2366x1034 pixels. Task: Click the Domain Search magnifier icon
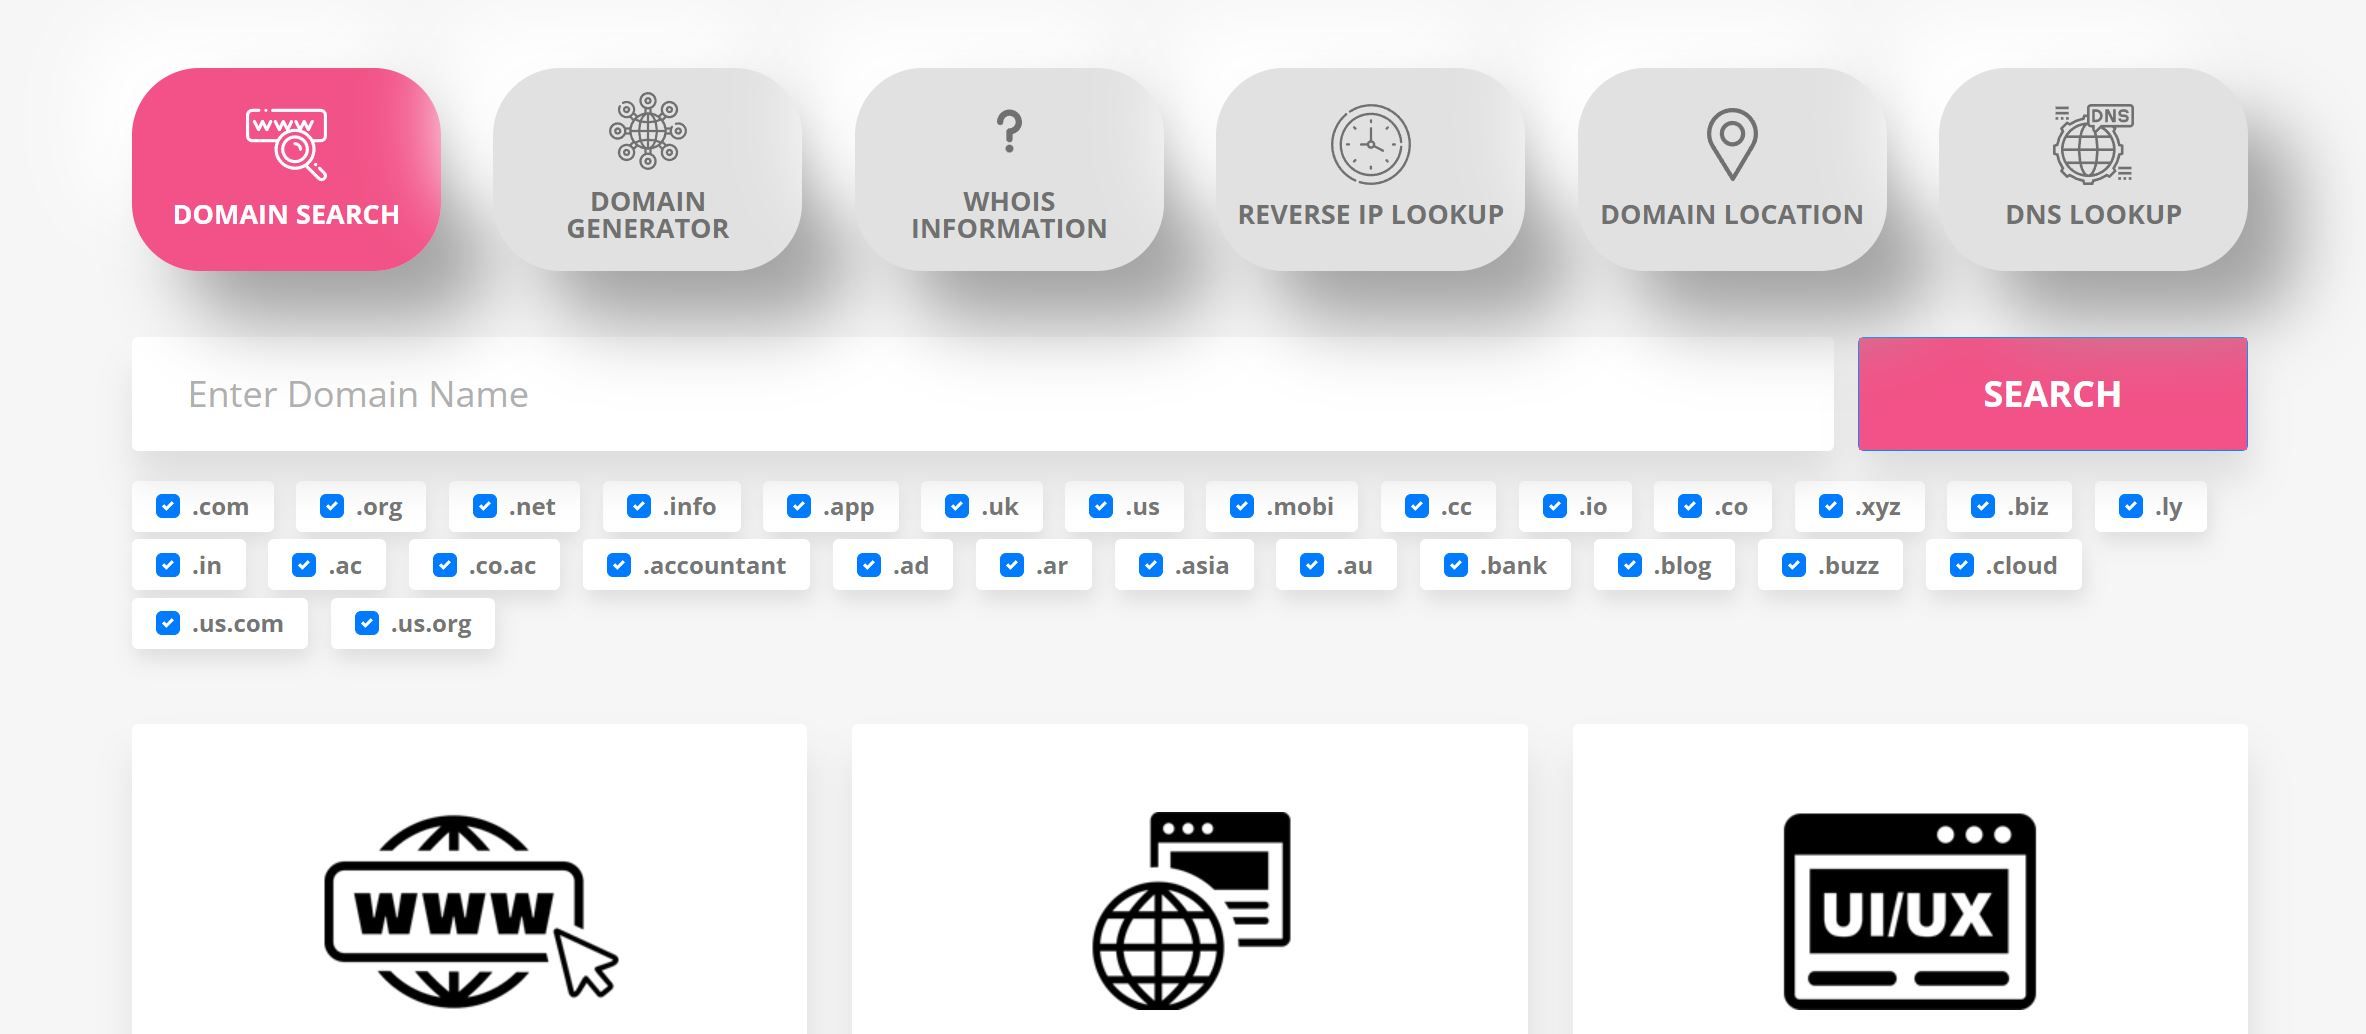pyautogui.click(x=286, y=140)
